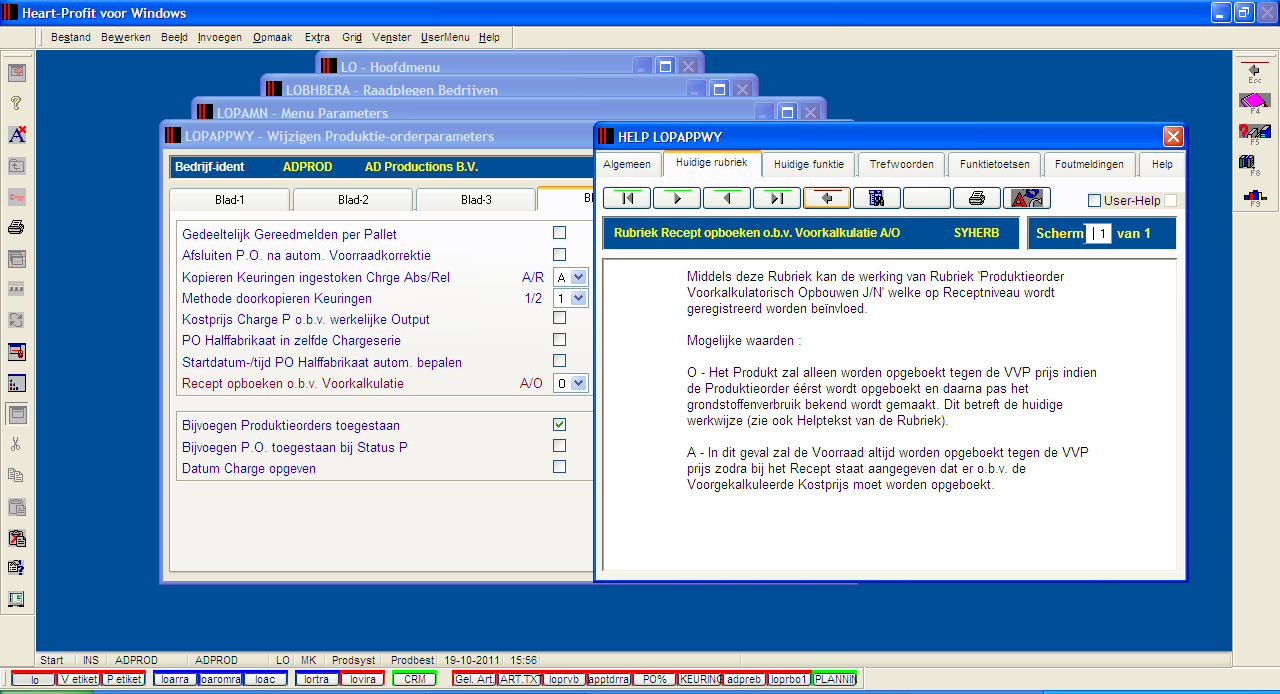Image resolution: width=1280 pixels, height=694 pixels.
Task: Click the V etiket shortcut button
Action: [x=78, y=679]
